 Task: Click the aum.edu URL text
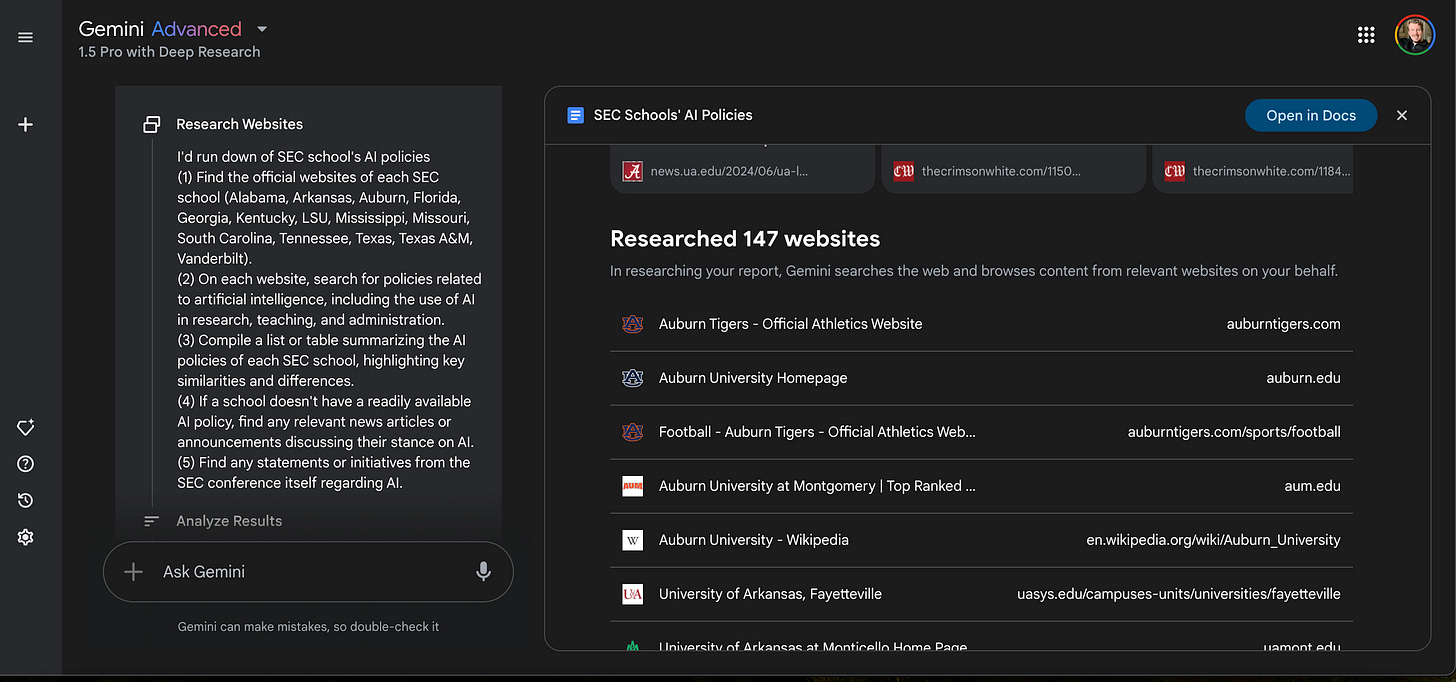click(1312, 486)
